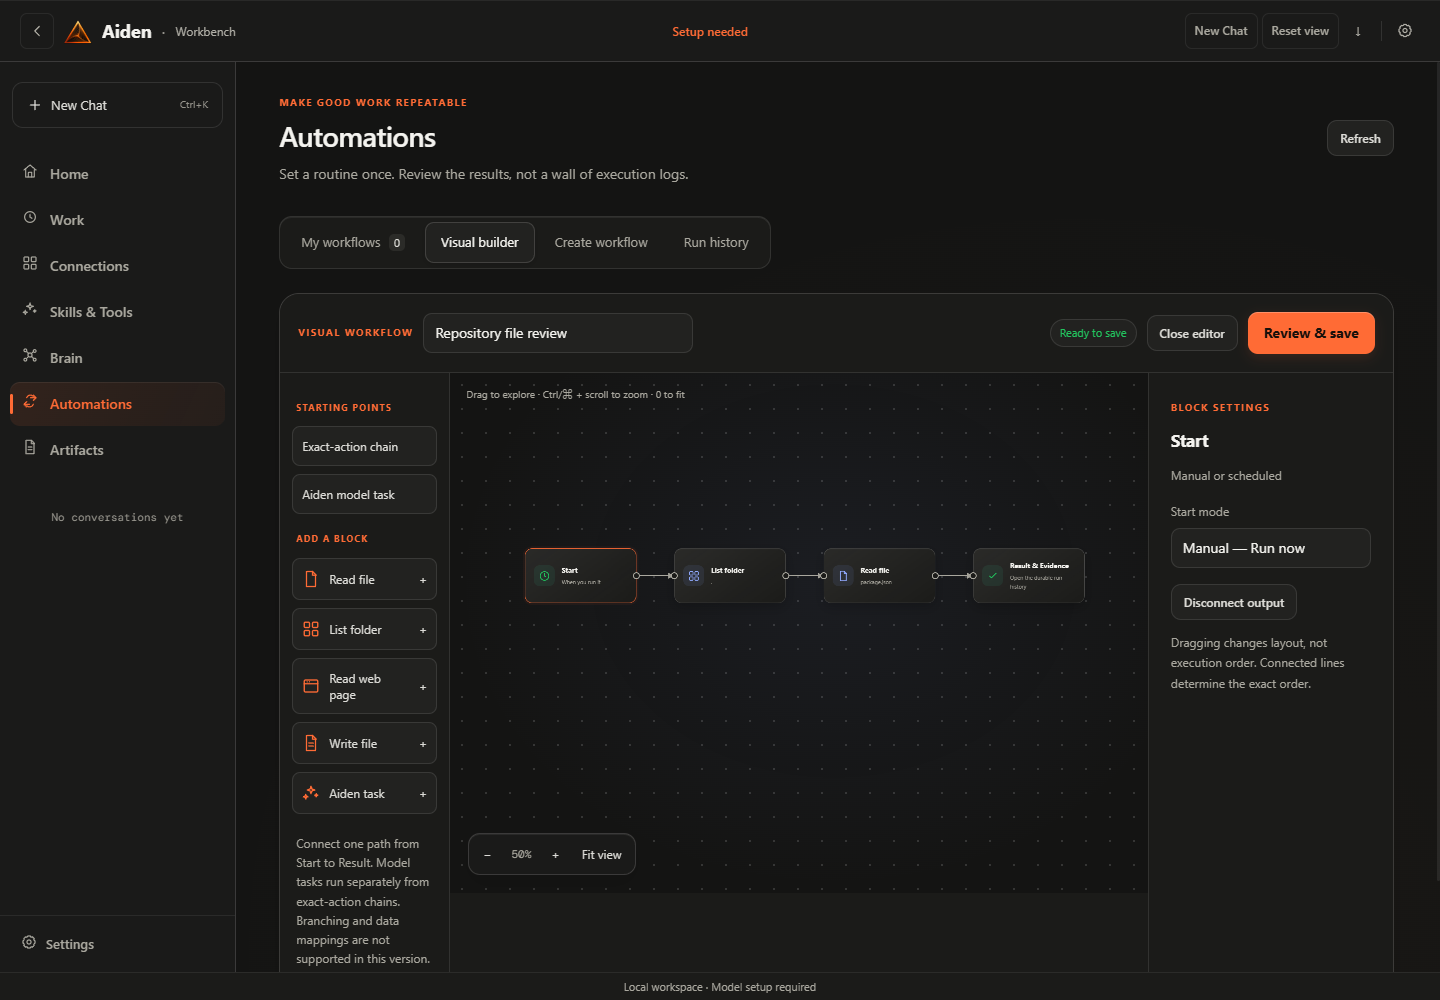
Task: Open Skills & Tools page
Action: tap(117, 312)
